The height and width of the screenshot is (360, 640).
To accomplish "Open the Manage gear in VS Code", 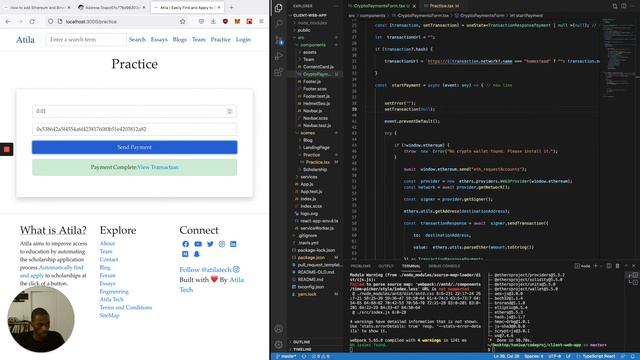I will click(279, 344).
